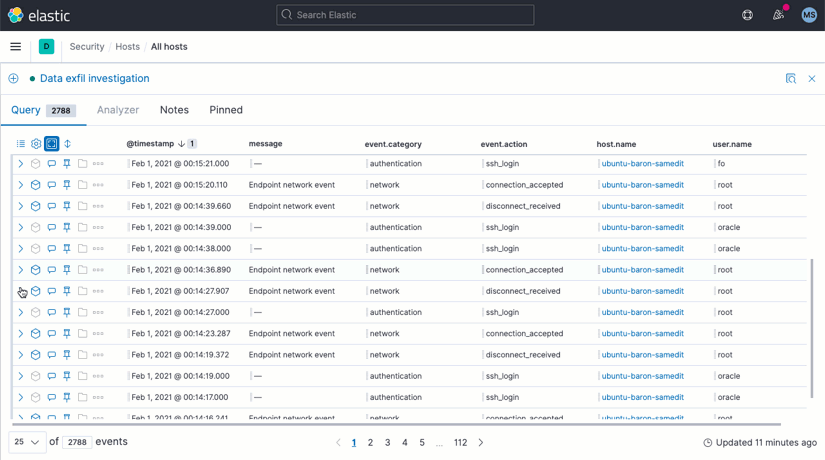Switch to the Analyzer tab
Viewport: 825px width, 460px height.
[x=118, y=110]
